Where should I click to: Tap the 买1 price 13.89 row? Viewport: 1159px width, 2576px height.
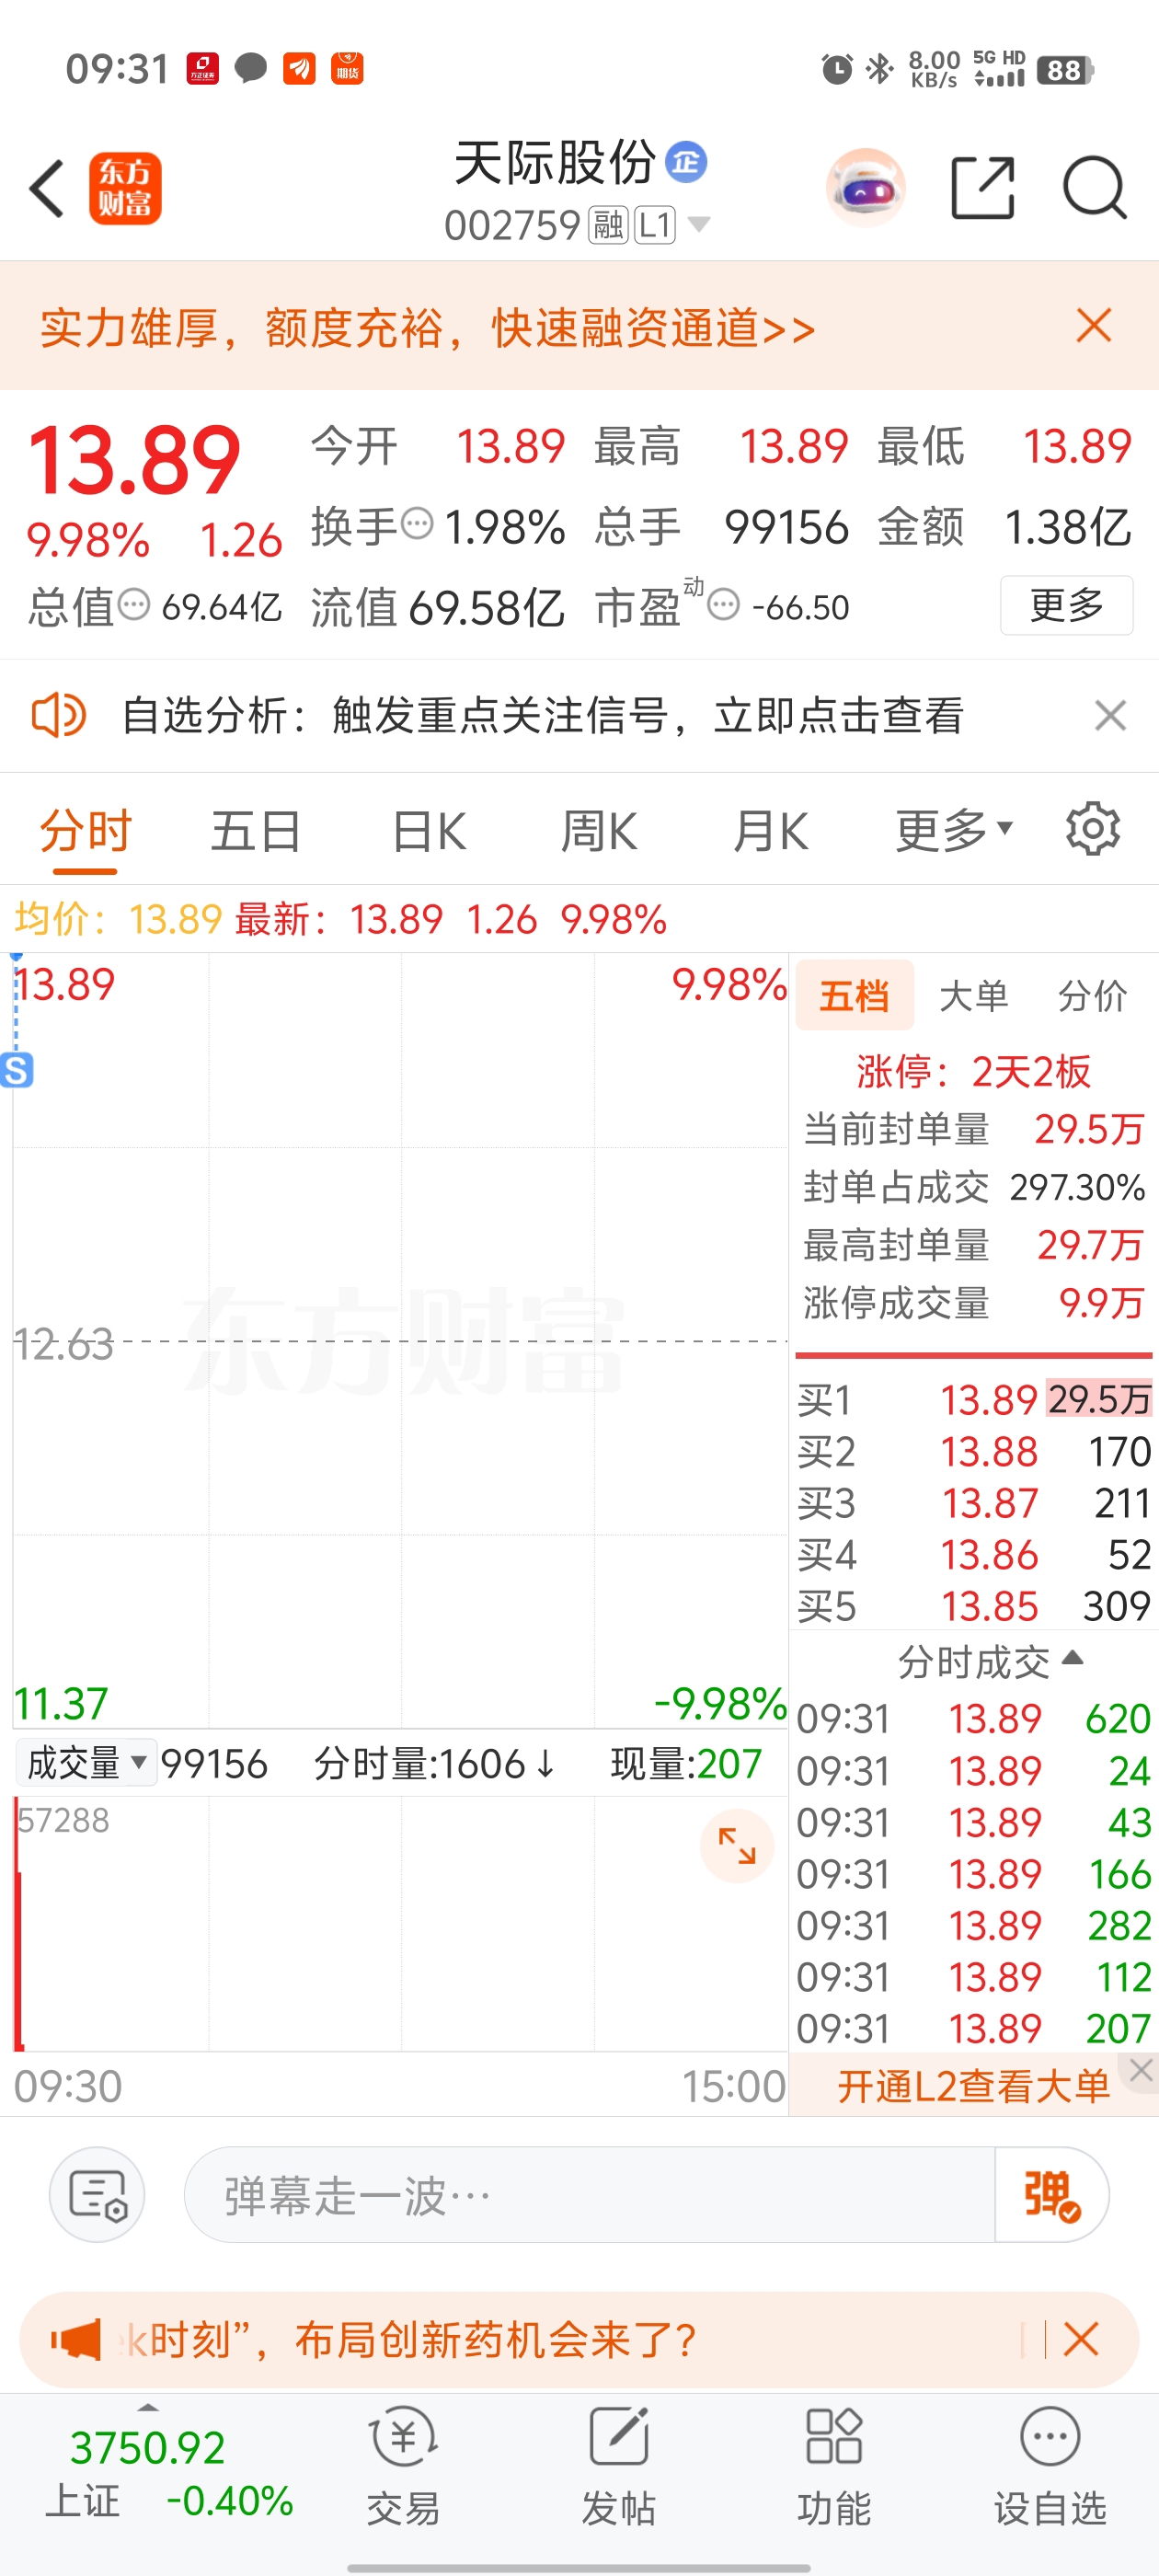[x=974, y=1399]
